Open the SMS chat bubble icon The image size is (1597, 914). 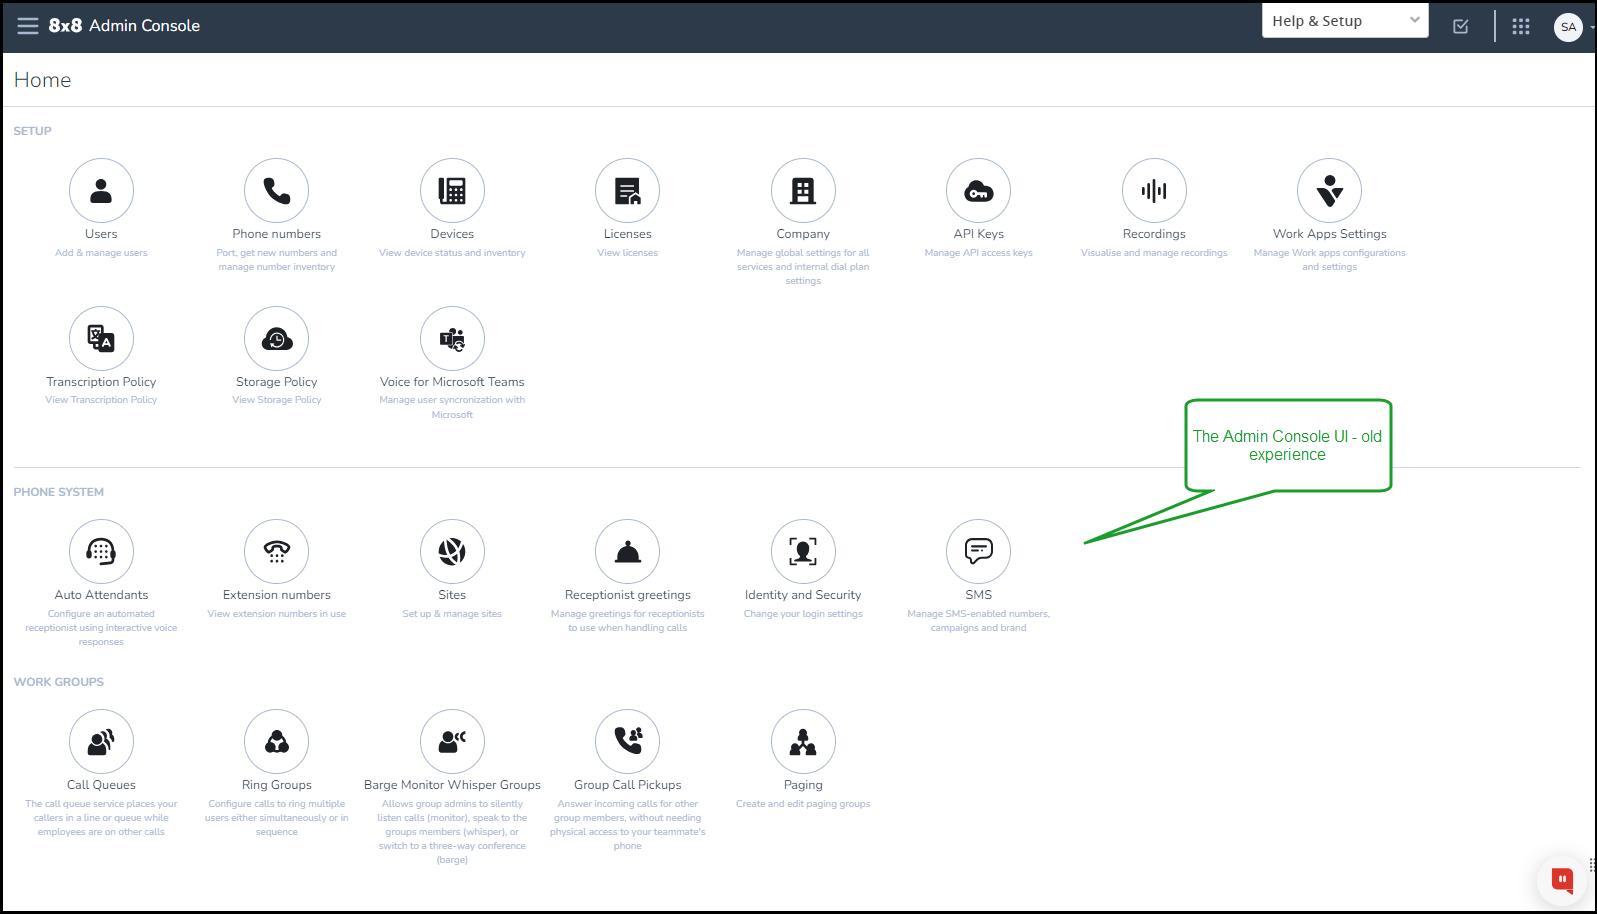point(979,551)
